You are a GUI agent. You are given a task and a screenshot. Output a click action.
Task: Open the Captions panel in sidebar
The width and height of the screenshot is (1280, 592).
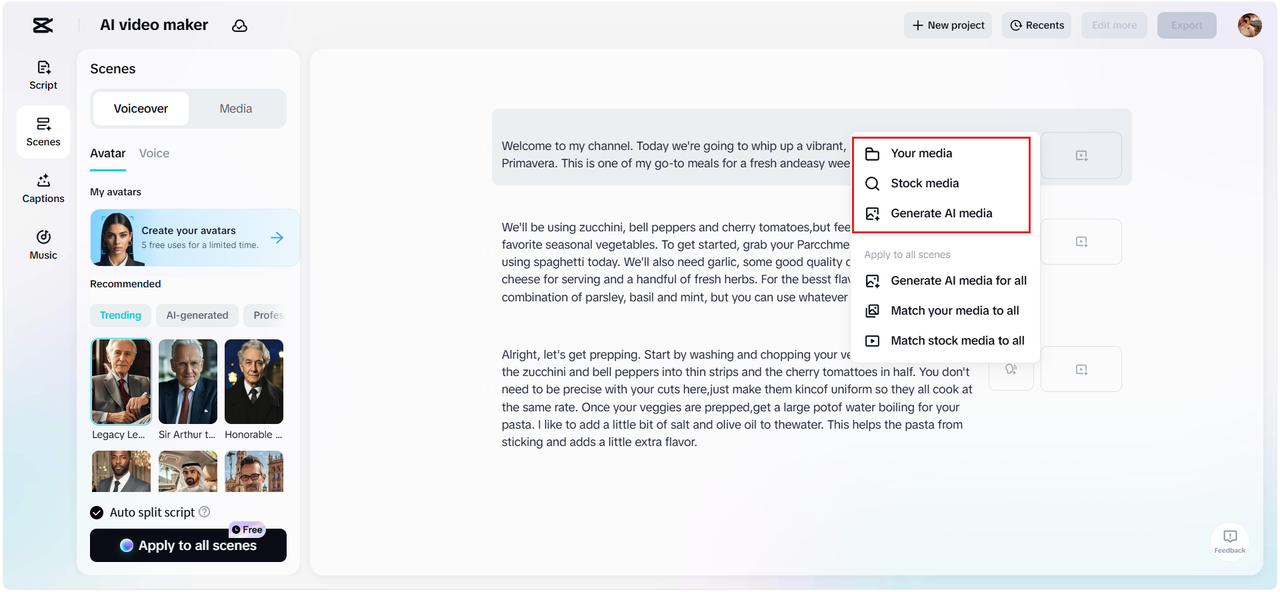[x=43, y=188]
